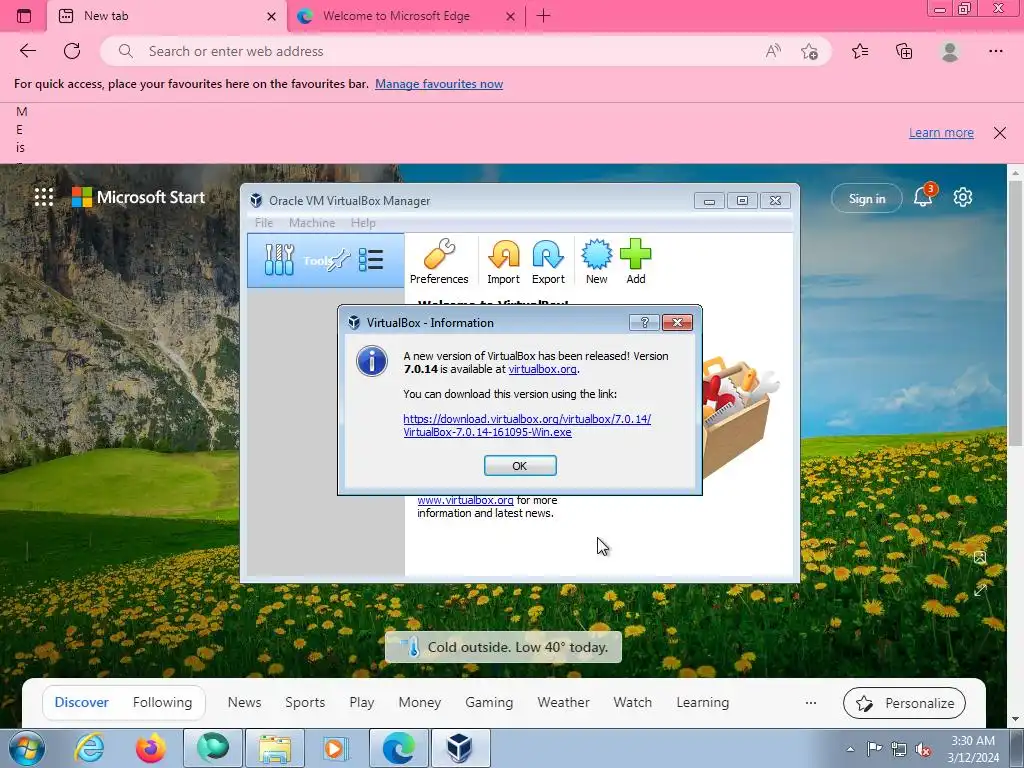This screenshot has width=1024, height=768.
Task: Open the Learning category
Action: [703, 702]
